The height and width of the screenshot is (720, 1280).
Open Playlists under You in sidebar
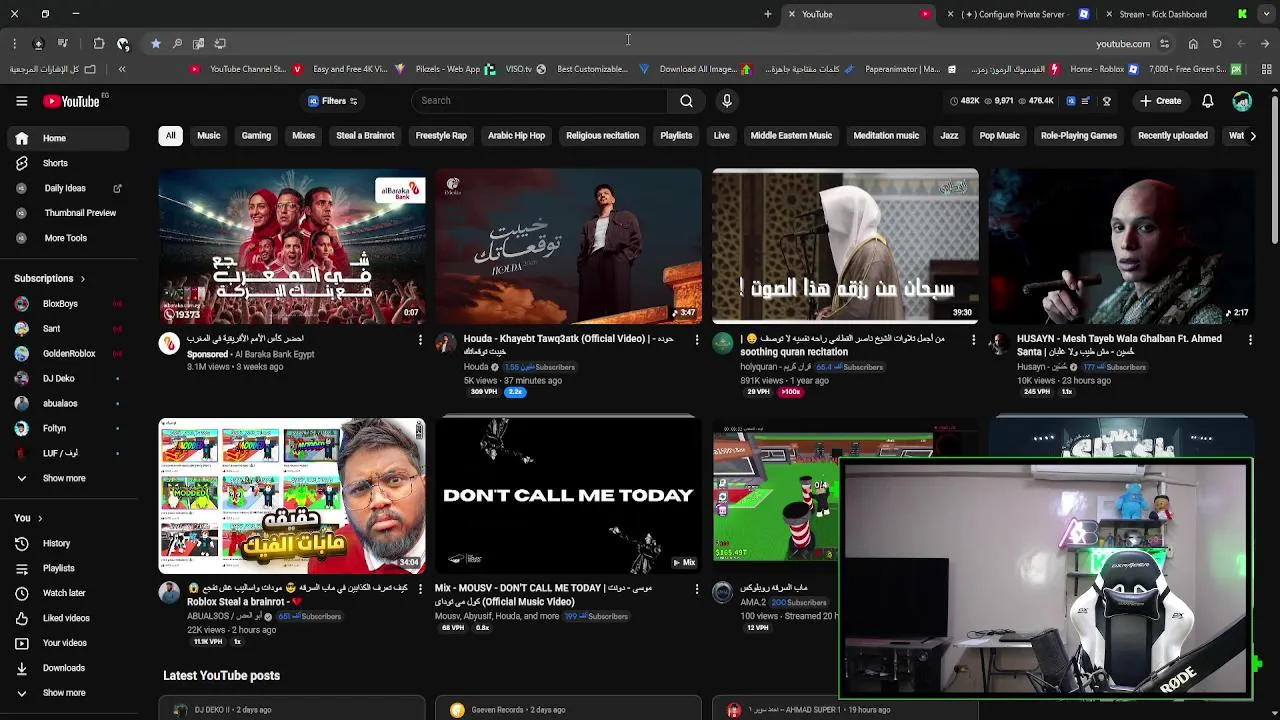pyautogui.click(x=58, y=568)
